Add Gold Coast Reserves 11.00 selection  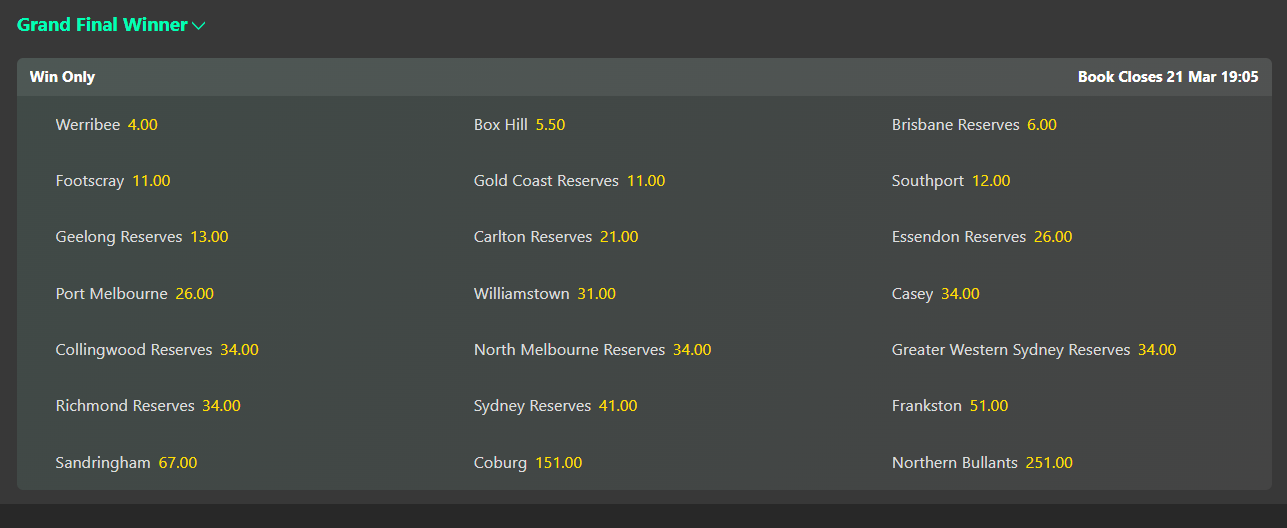[569, 181]
